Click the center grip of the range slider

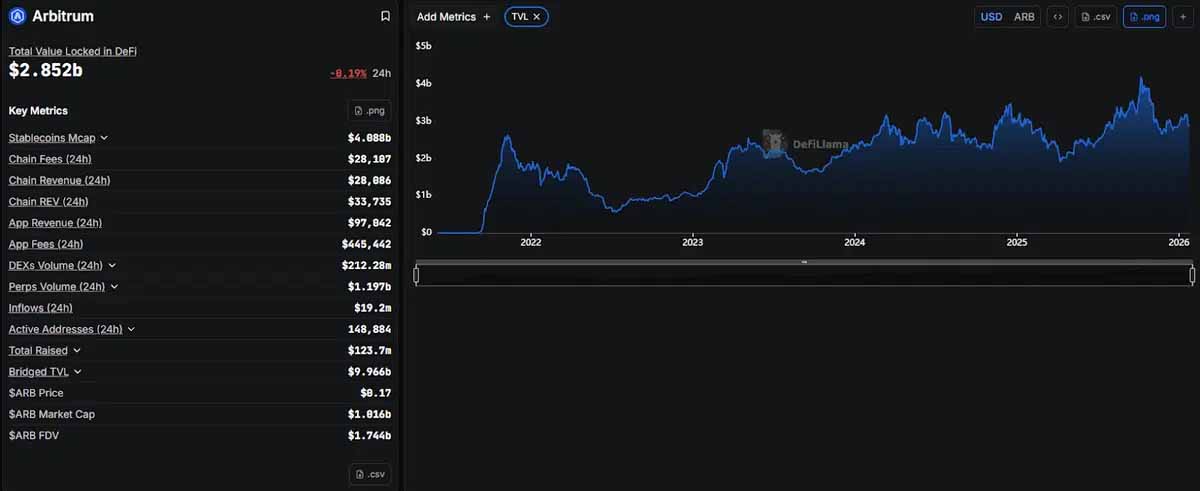(804, 262)
